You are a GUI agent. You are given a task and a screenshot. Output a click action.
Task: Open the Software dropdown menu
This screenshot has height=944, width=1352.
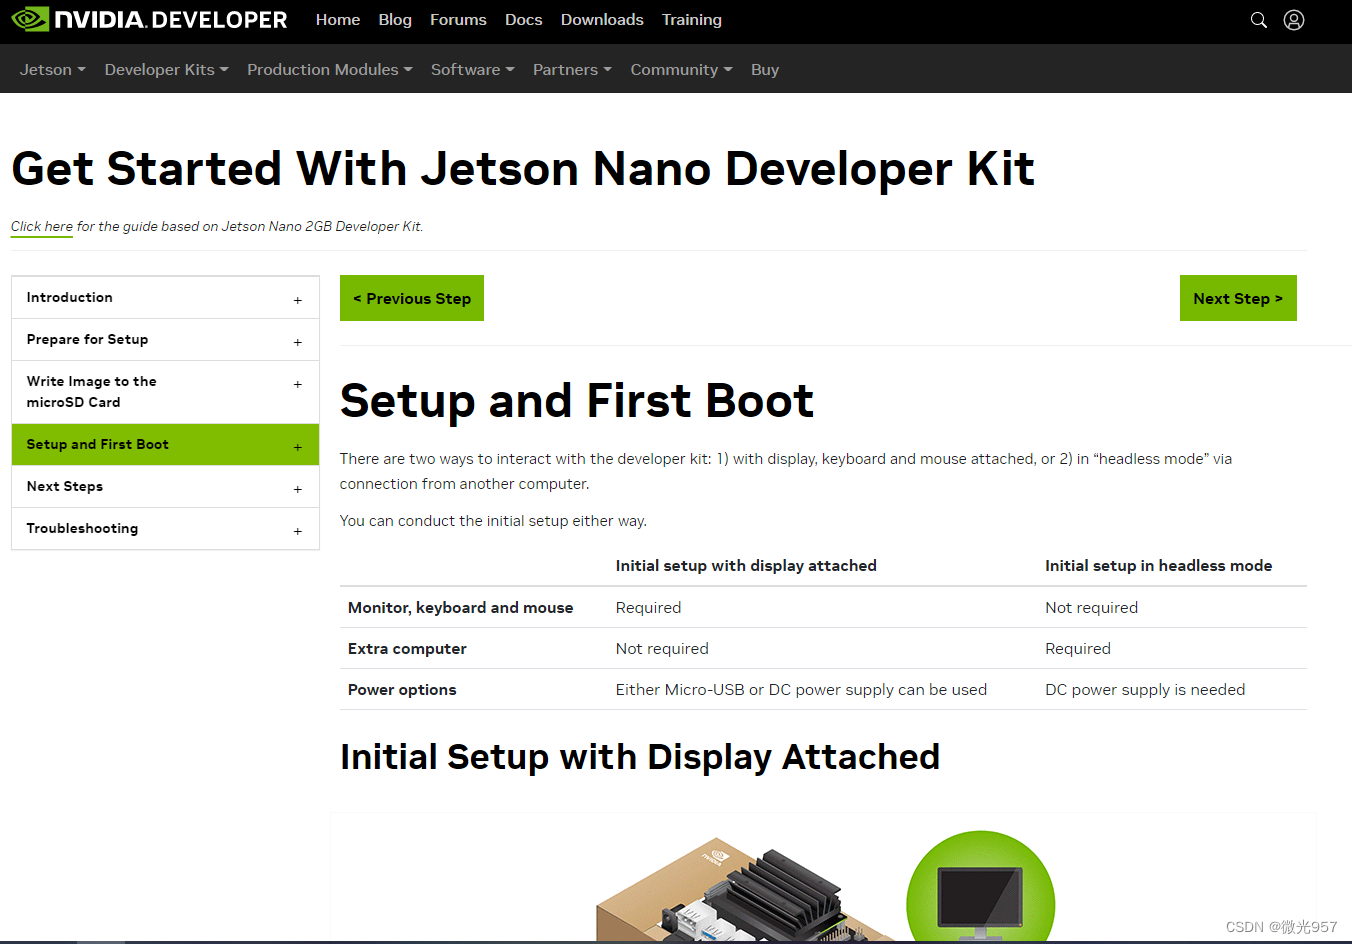(473, 69)
